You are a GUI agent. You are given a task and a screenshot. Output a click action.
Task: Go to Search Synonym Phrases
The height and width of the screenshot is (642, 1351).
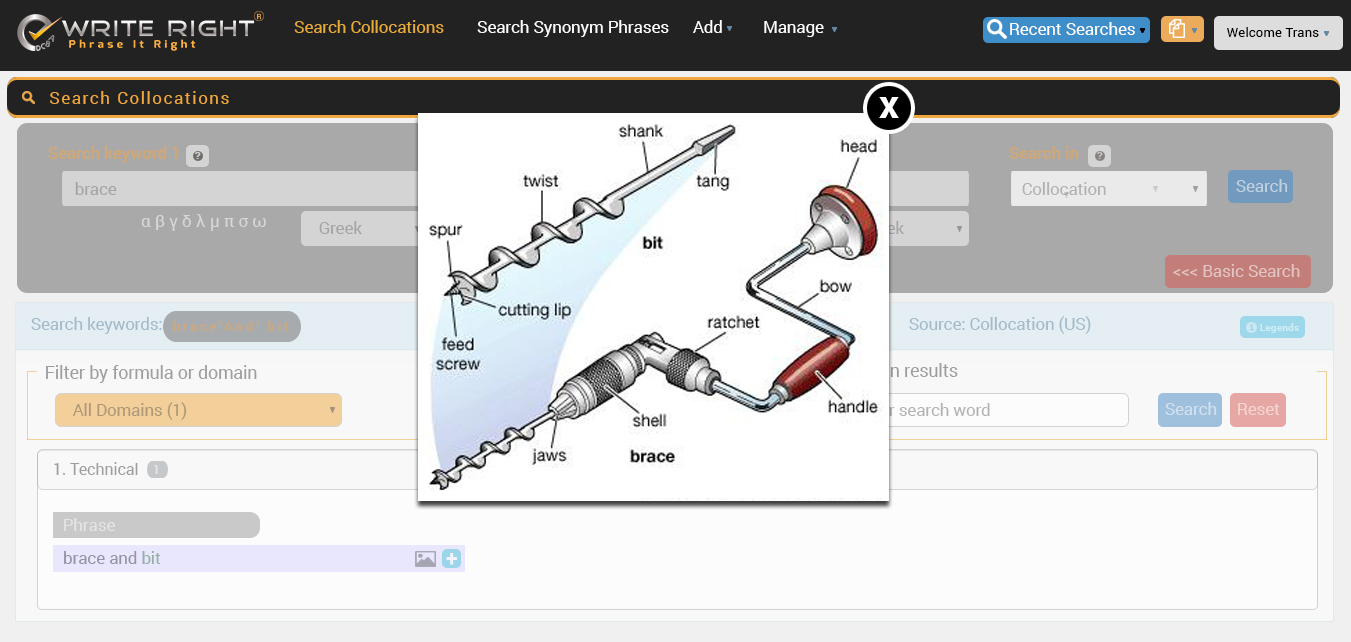[x=572, y=28]
